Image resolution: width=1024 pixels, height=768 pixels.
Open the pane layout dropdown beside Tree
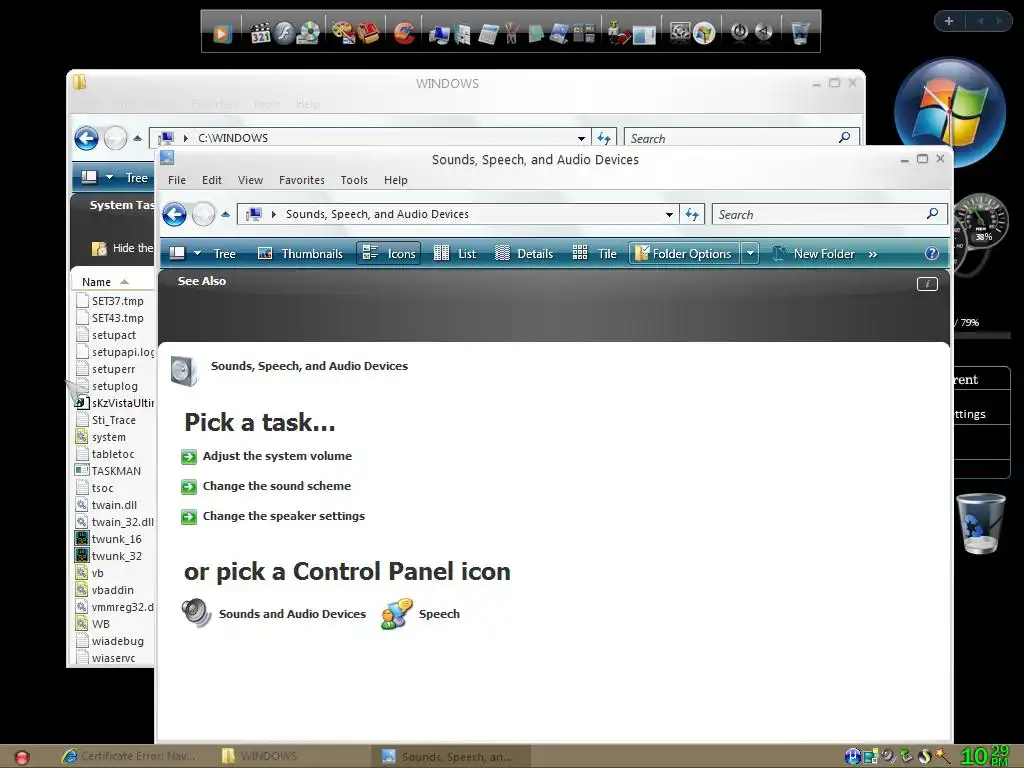(197, 253)
